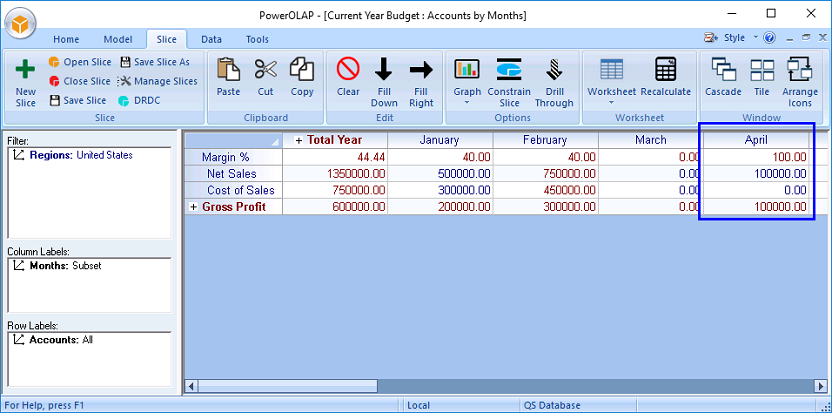Copy the selected cells
Viewport: 832px width, 413px height.
coord(302,78)
